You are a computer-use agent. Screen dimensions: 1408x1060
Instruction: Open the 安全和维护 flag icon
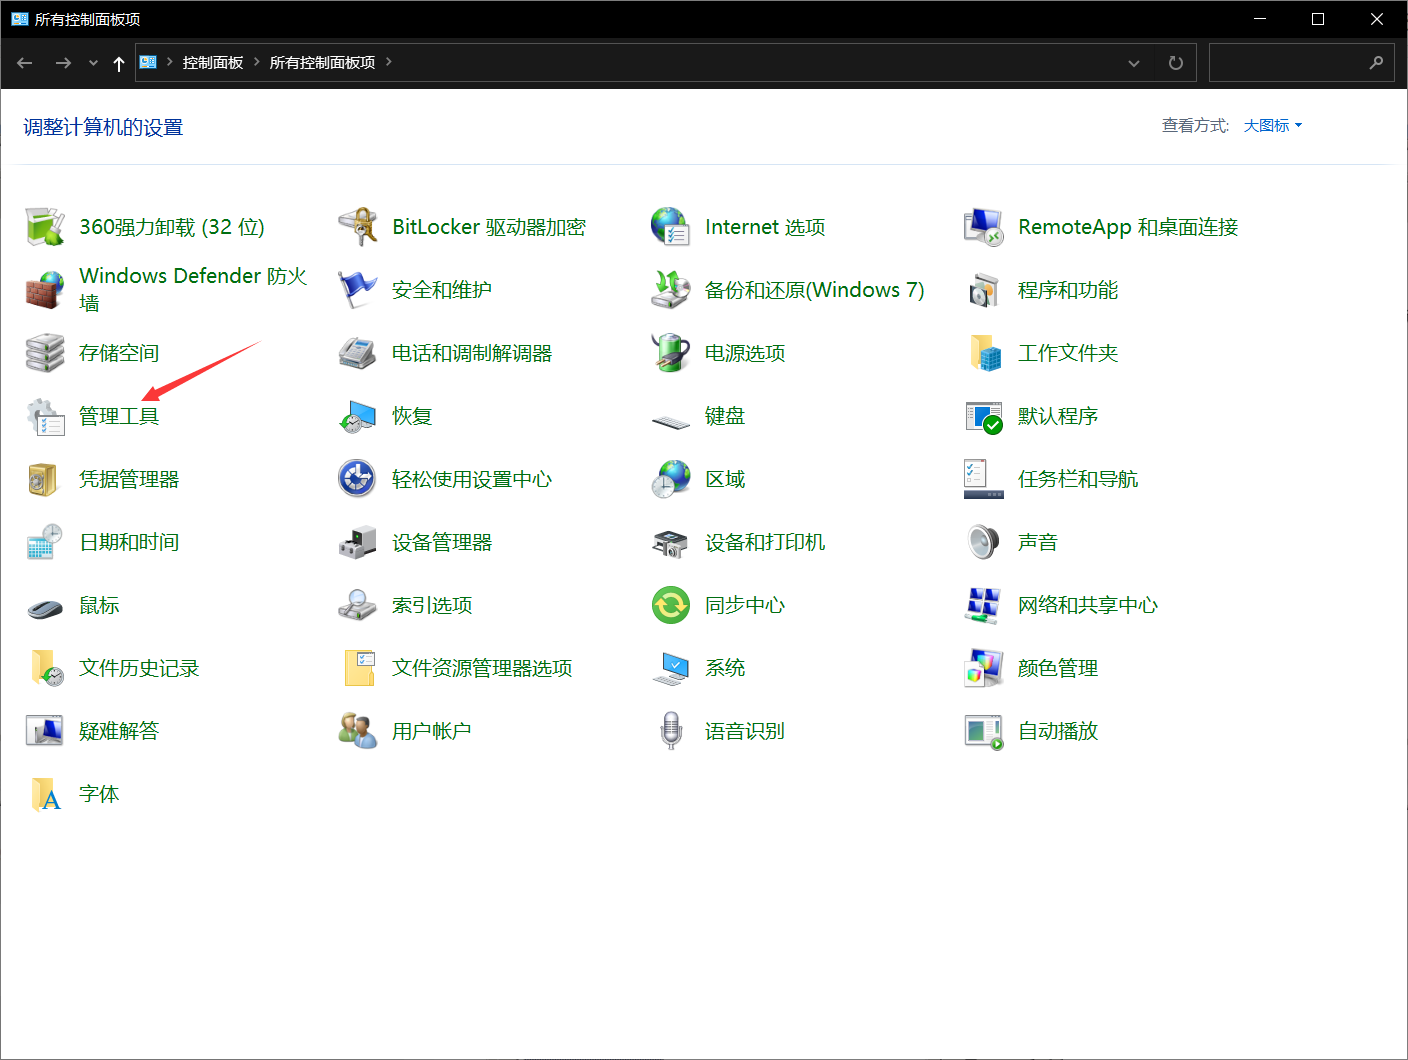[x=358, y=290]
